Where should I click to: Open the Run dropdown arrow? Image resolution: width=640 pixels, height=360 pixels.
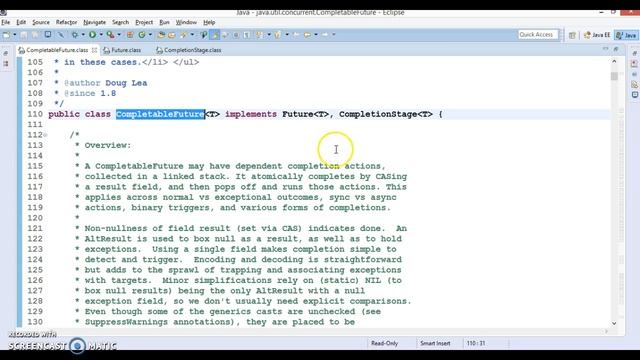pyautogui.click(x=101, y=35)
